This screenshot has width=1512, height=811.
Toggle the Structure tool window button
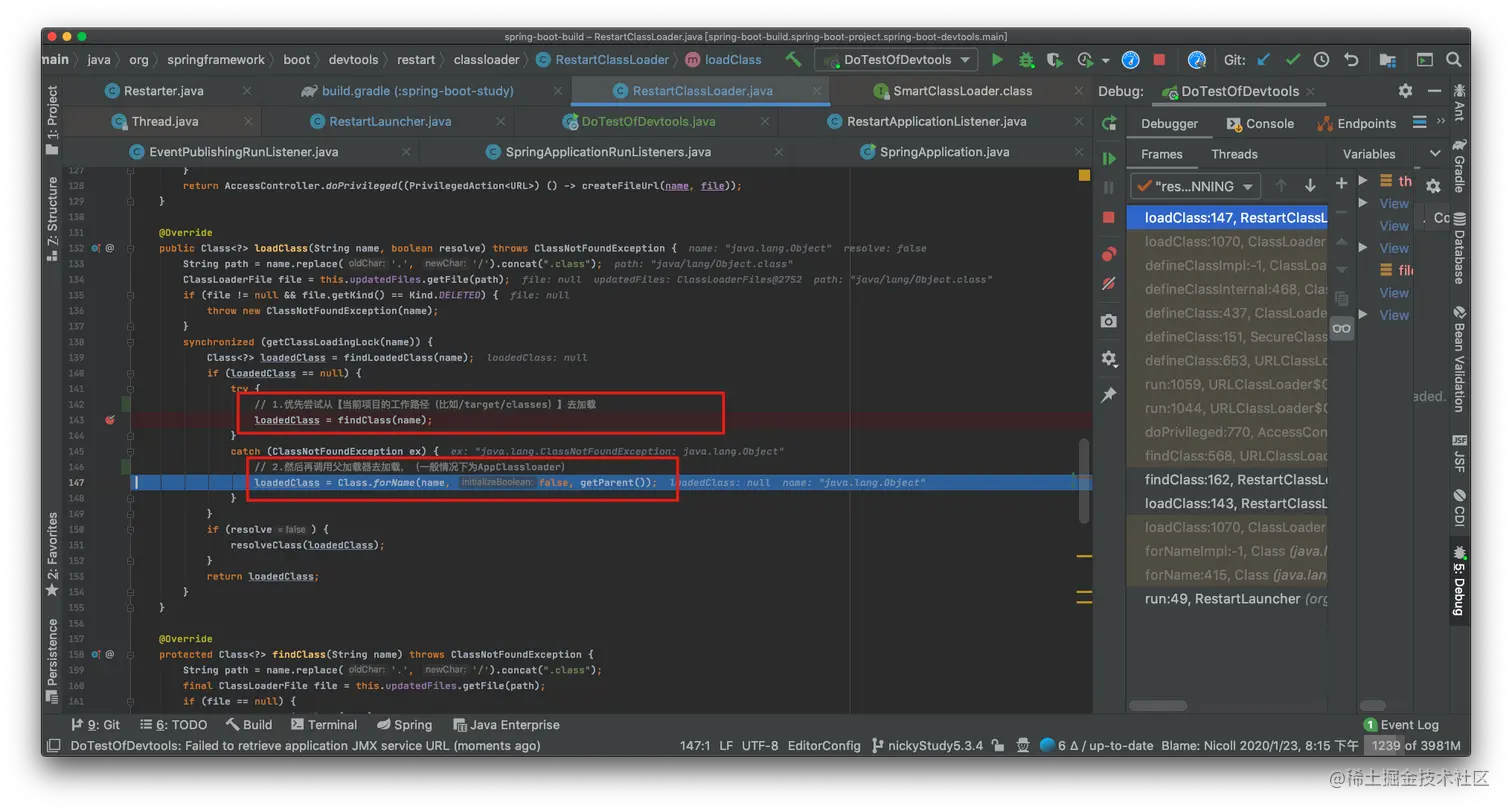(52, 218)
